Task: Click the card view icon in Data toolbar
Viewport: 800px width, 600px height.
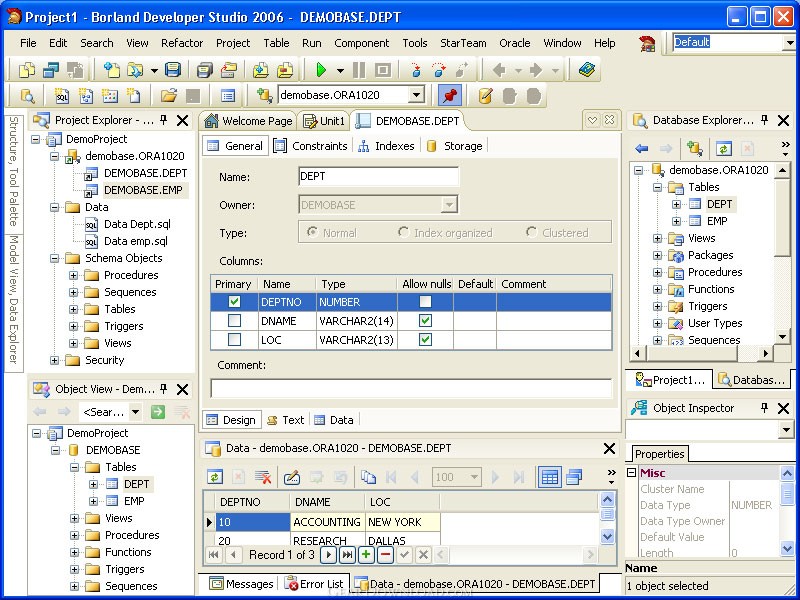Action: pyautogui.click(x=574, y=477)
